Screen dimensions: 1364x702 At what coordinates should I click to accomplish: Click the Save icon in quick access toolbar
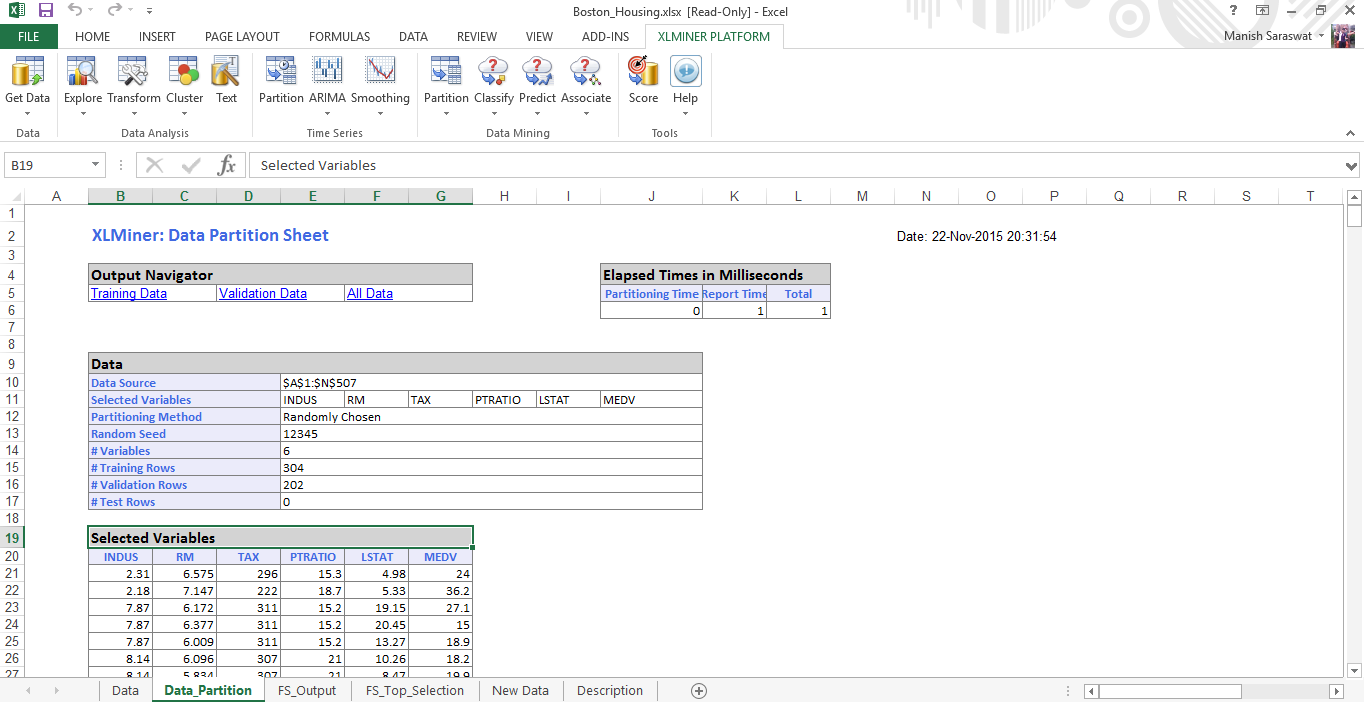[x=46, y=11]
